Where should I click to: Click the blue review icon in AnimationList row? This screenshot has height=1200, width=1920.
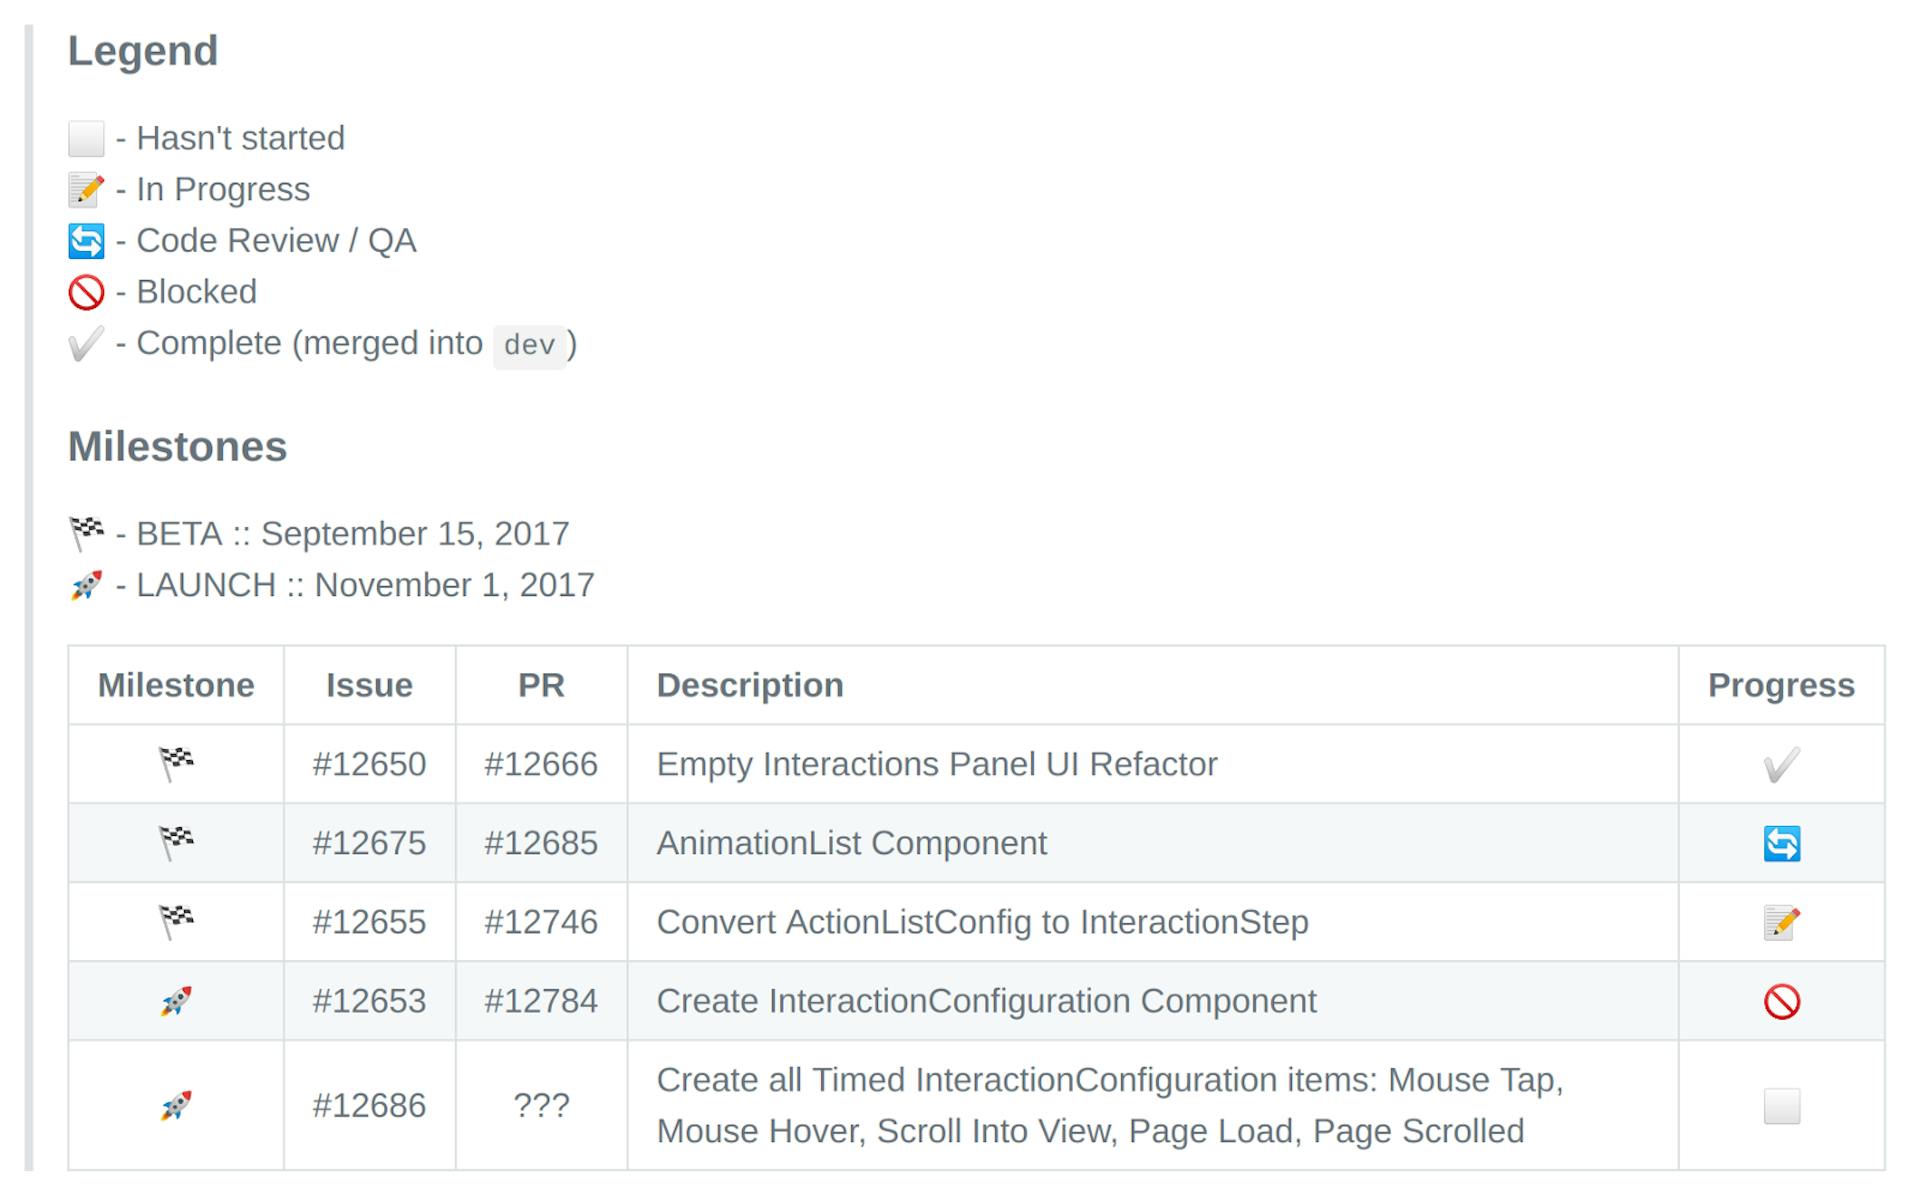point(1781,843)
